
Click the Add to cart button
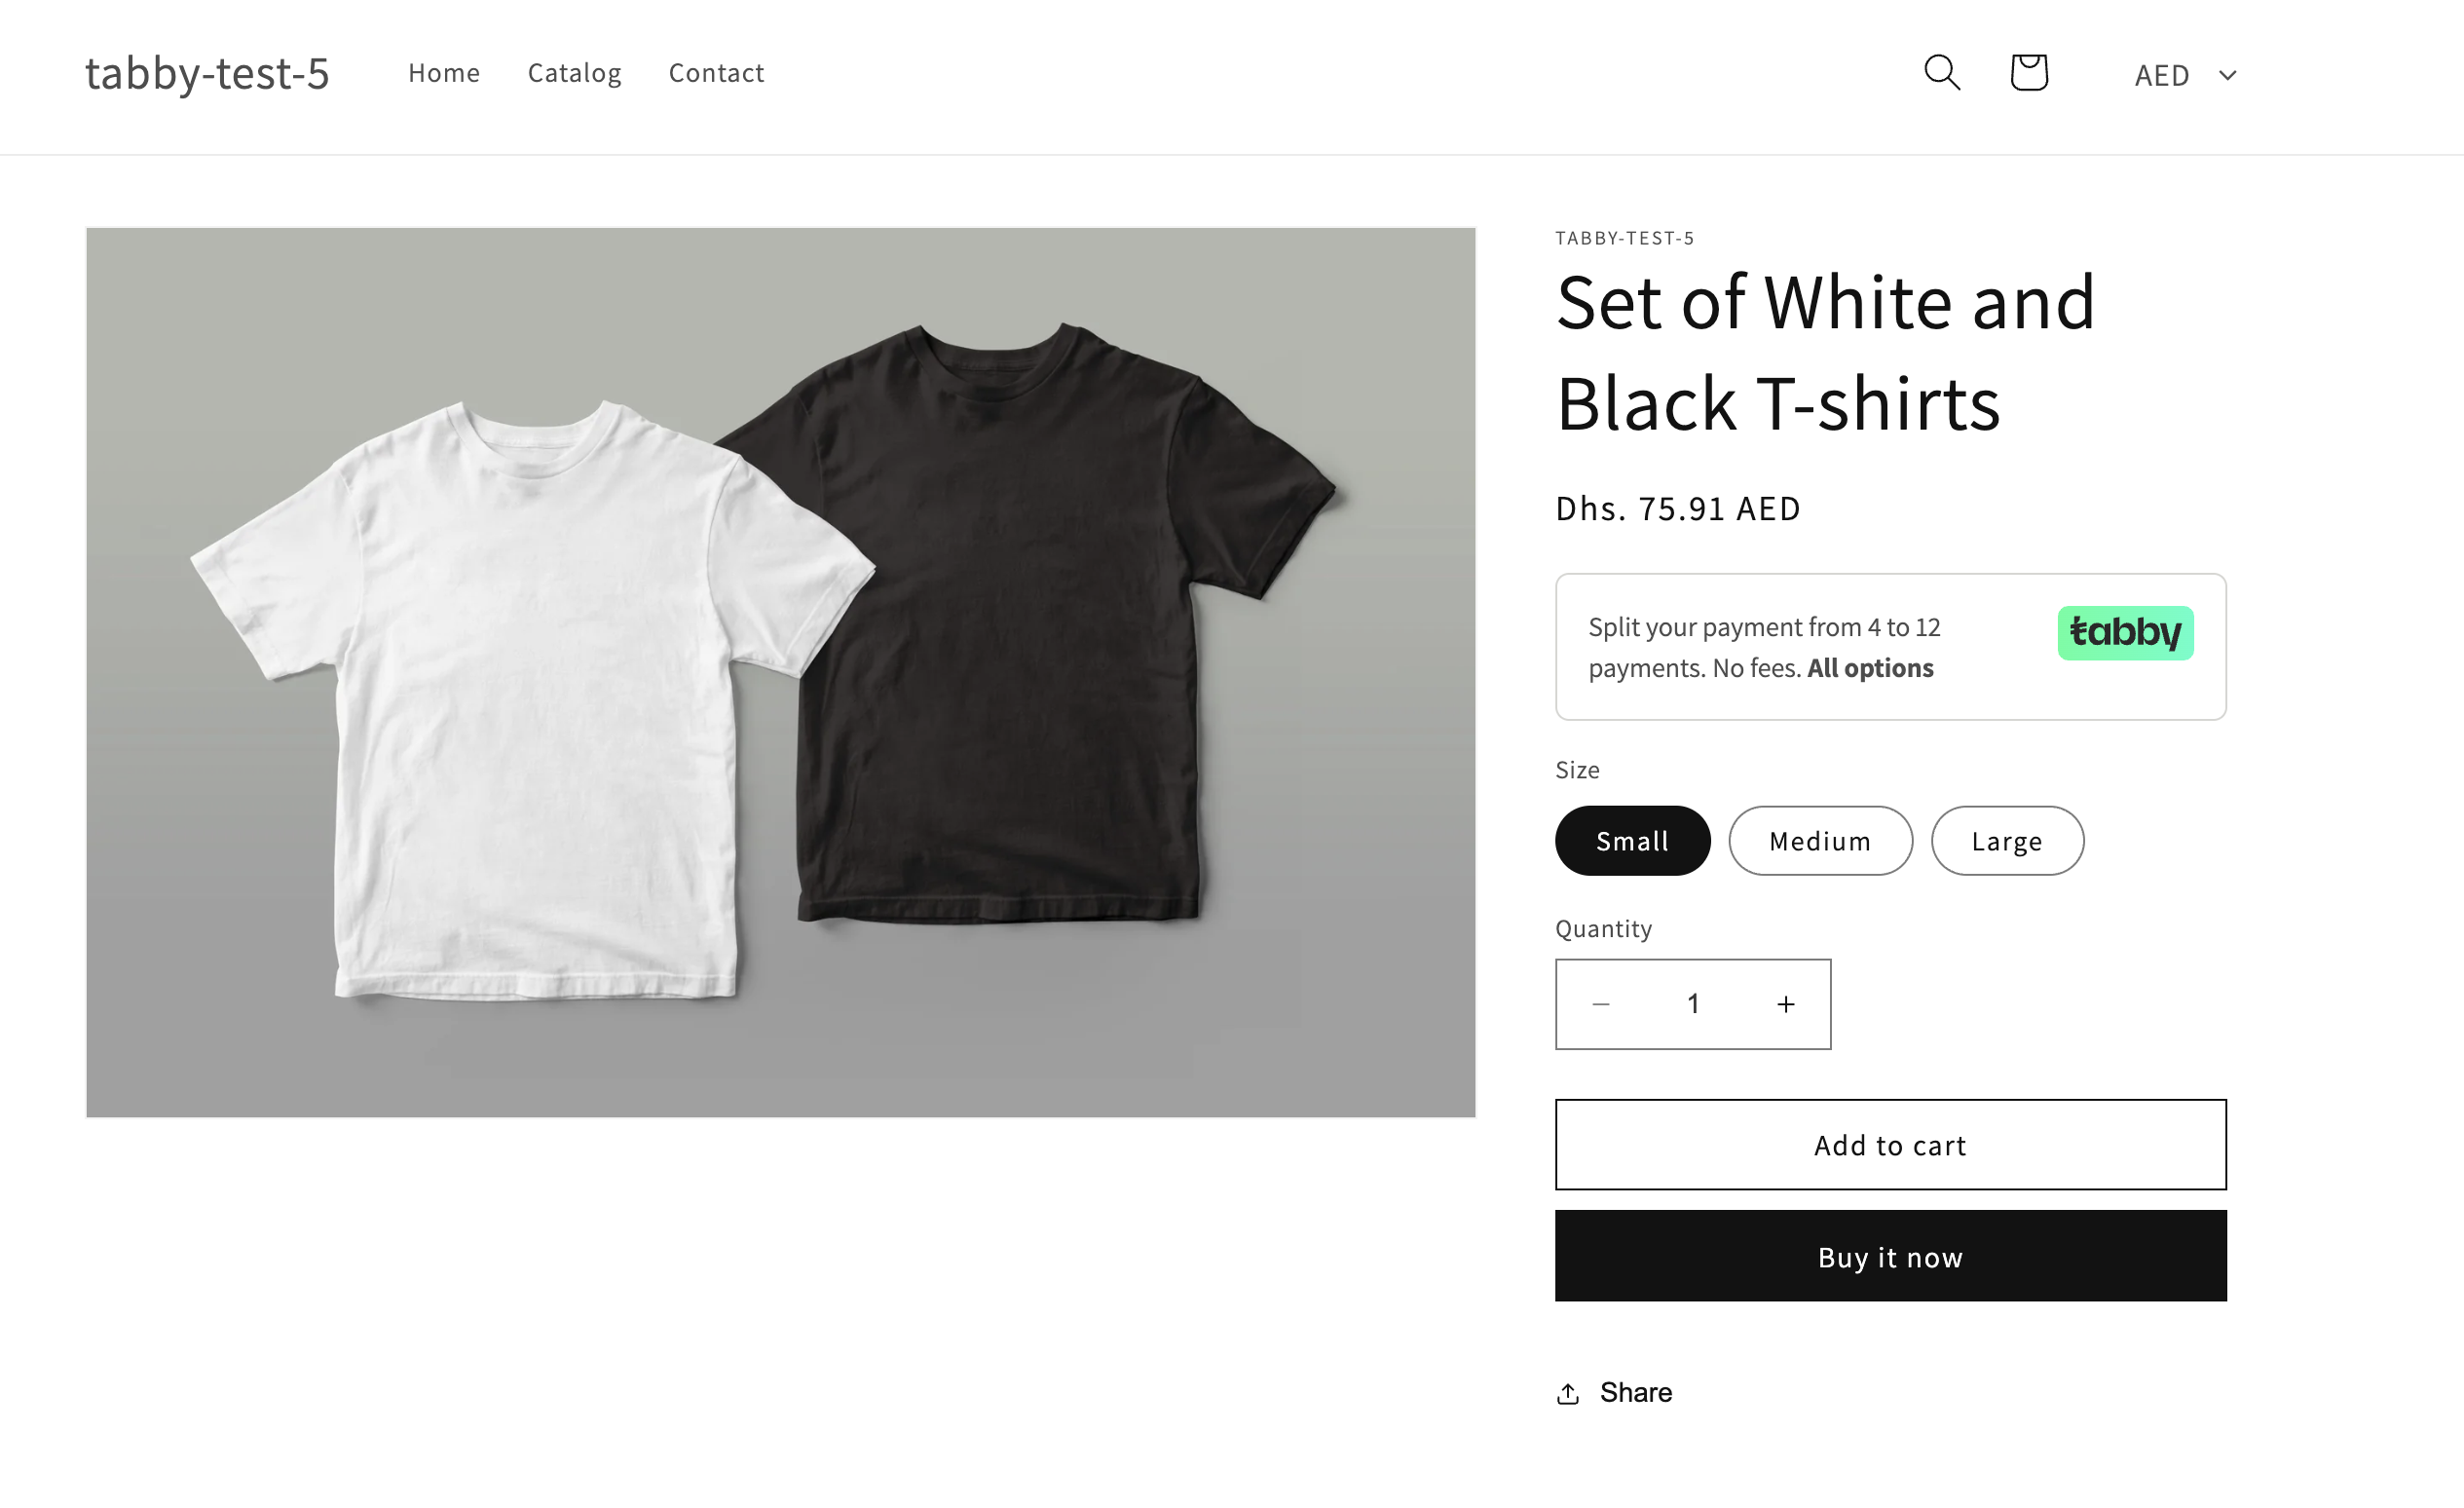click(x=1890, y=1145)
